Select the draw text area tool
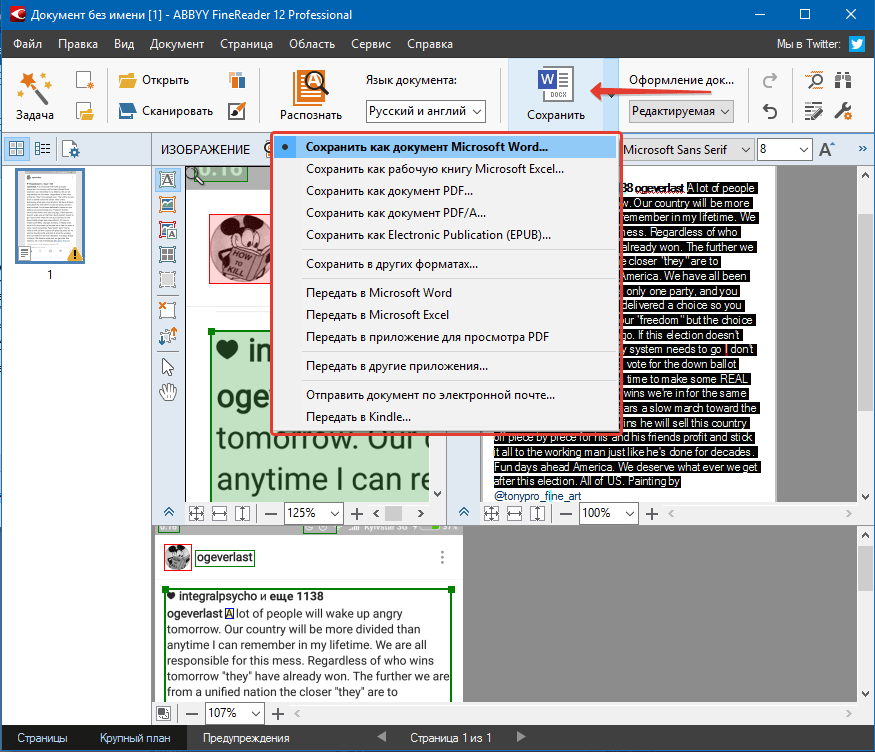 click(168, 179)
